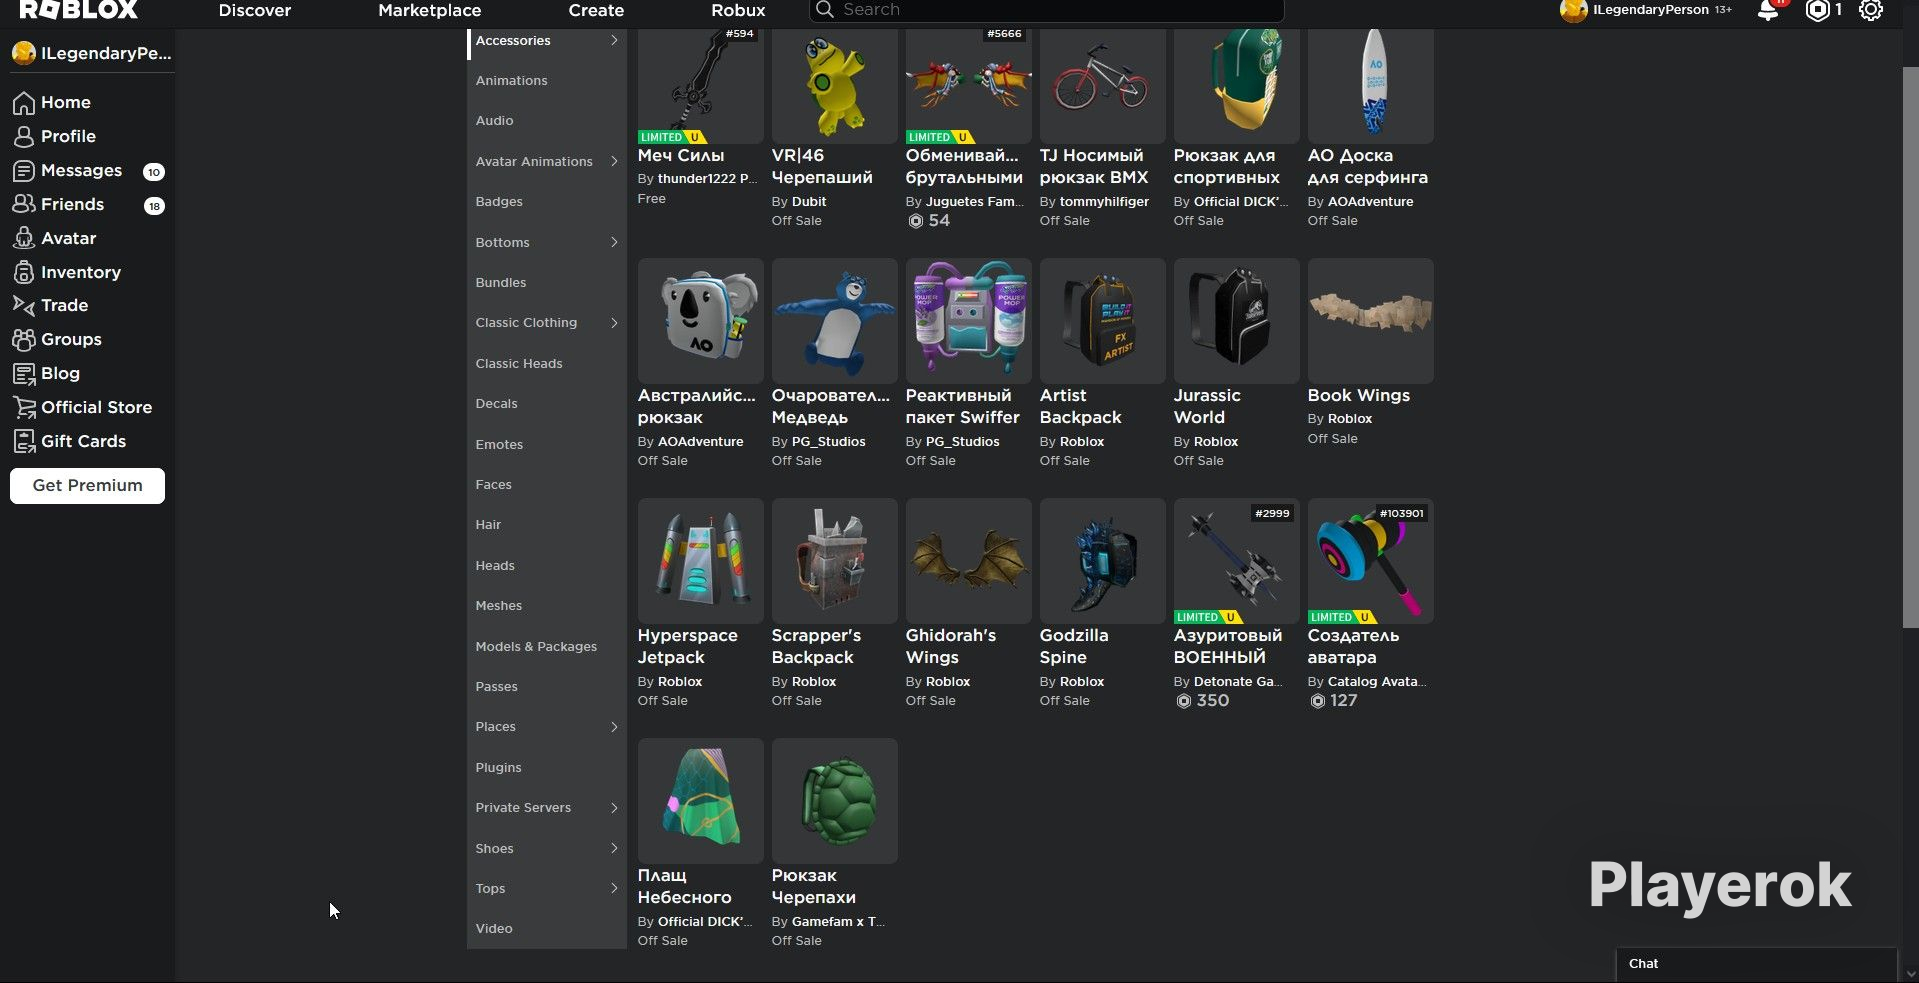The image size is (1919, 983).
Task: Open notifications bell icon
Action: tap(1768, 10)
